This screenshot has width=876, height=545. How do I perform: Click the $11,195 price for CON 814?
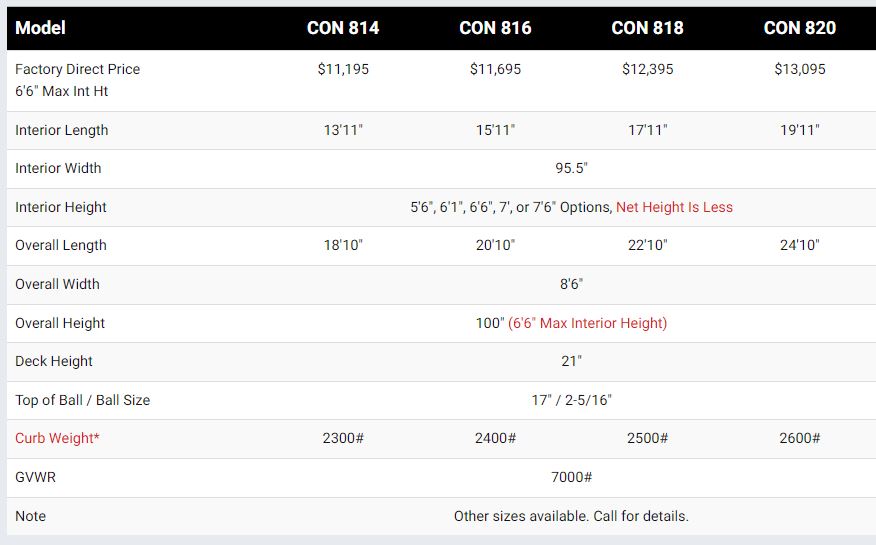coord(343,69)
